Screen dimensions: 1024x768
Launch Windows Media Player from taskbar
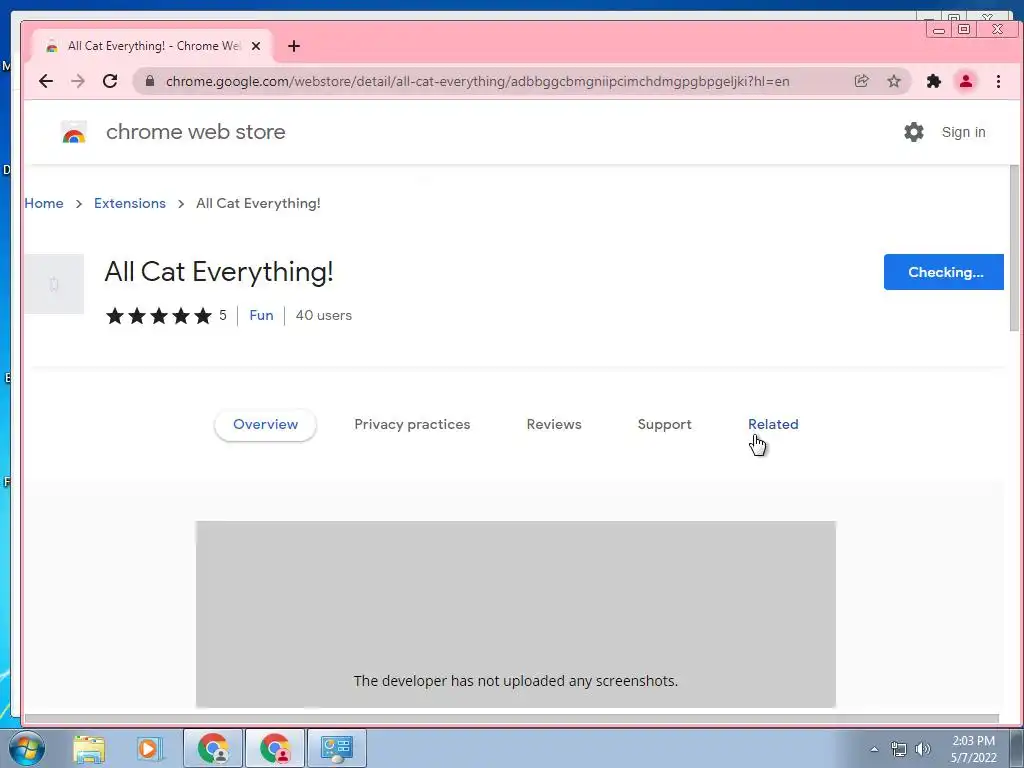[x=149, y=748]
